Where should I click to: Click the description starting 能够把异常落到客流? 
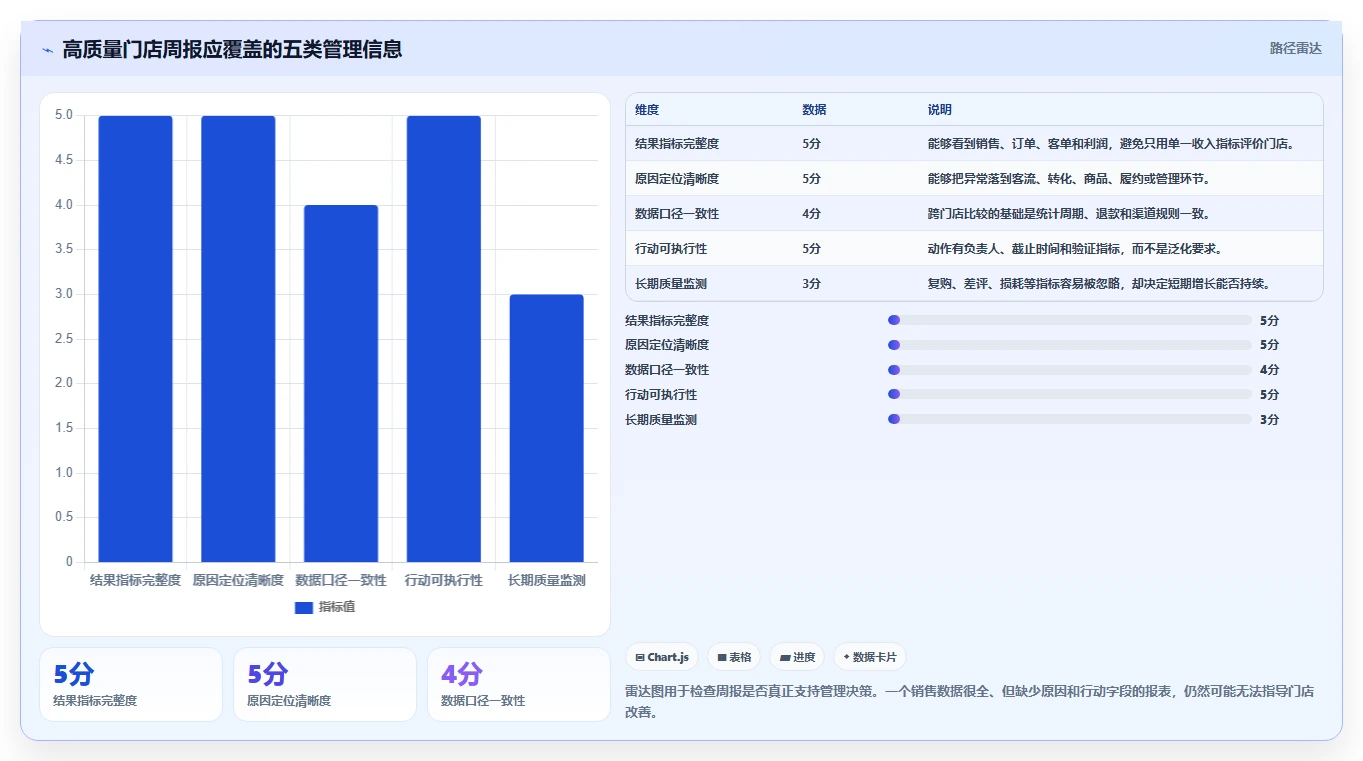(x=1070, y=179)
